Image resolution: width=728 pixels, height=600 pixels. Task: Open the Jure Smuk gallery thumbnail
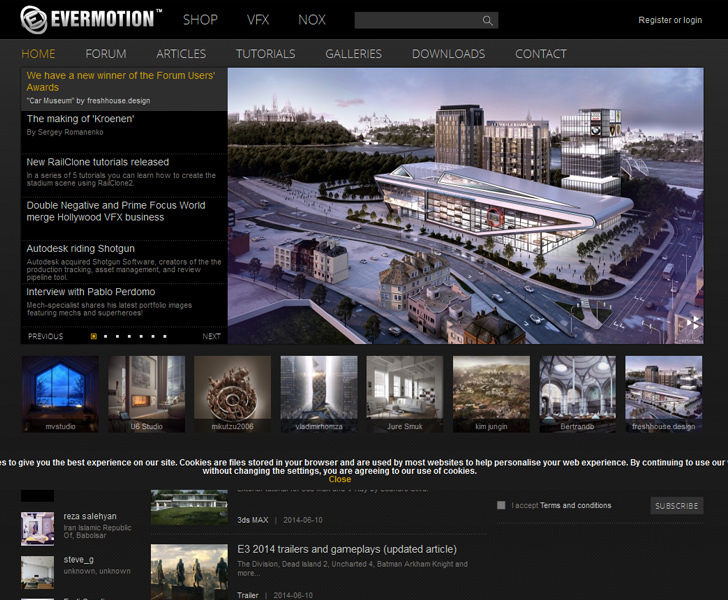pyautogui.click(x=405, y=394)
